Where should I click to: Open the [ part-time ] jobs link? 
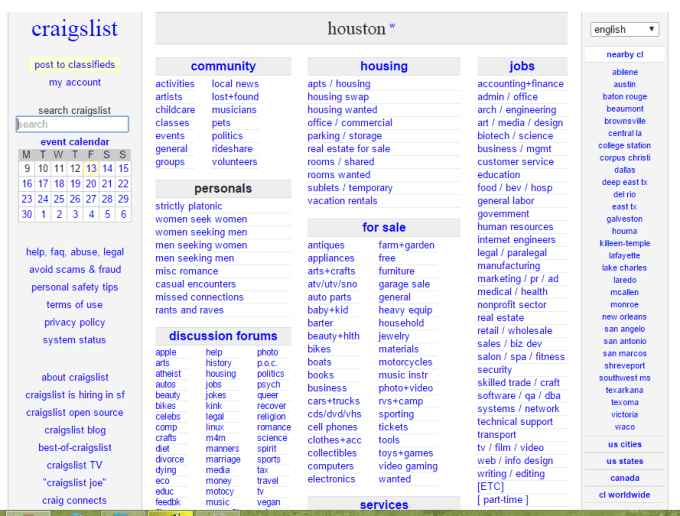click(x=503, y=500)
